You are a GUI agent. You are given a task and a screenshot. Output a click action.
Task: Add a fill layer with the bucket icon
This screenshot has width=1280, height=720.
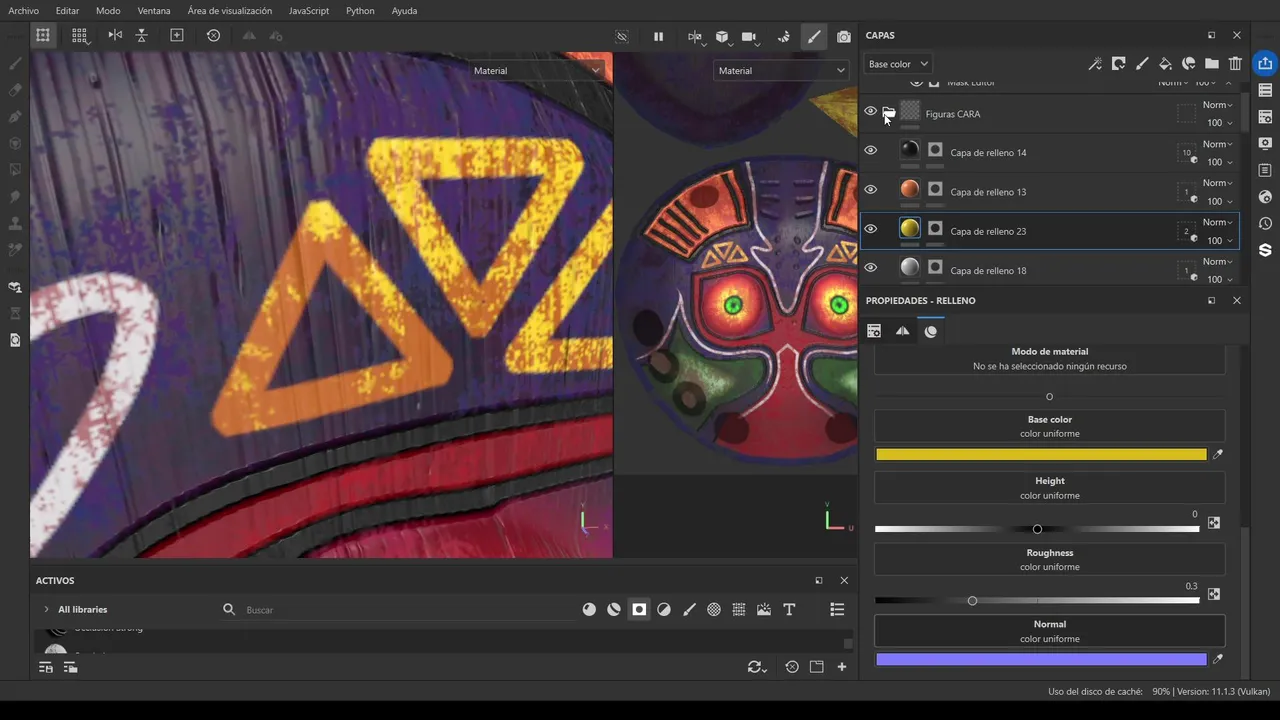[1165, 64]
